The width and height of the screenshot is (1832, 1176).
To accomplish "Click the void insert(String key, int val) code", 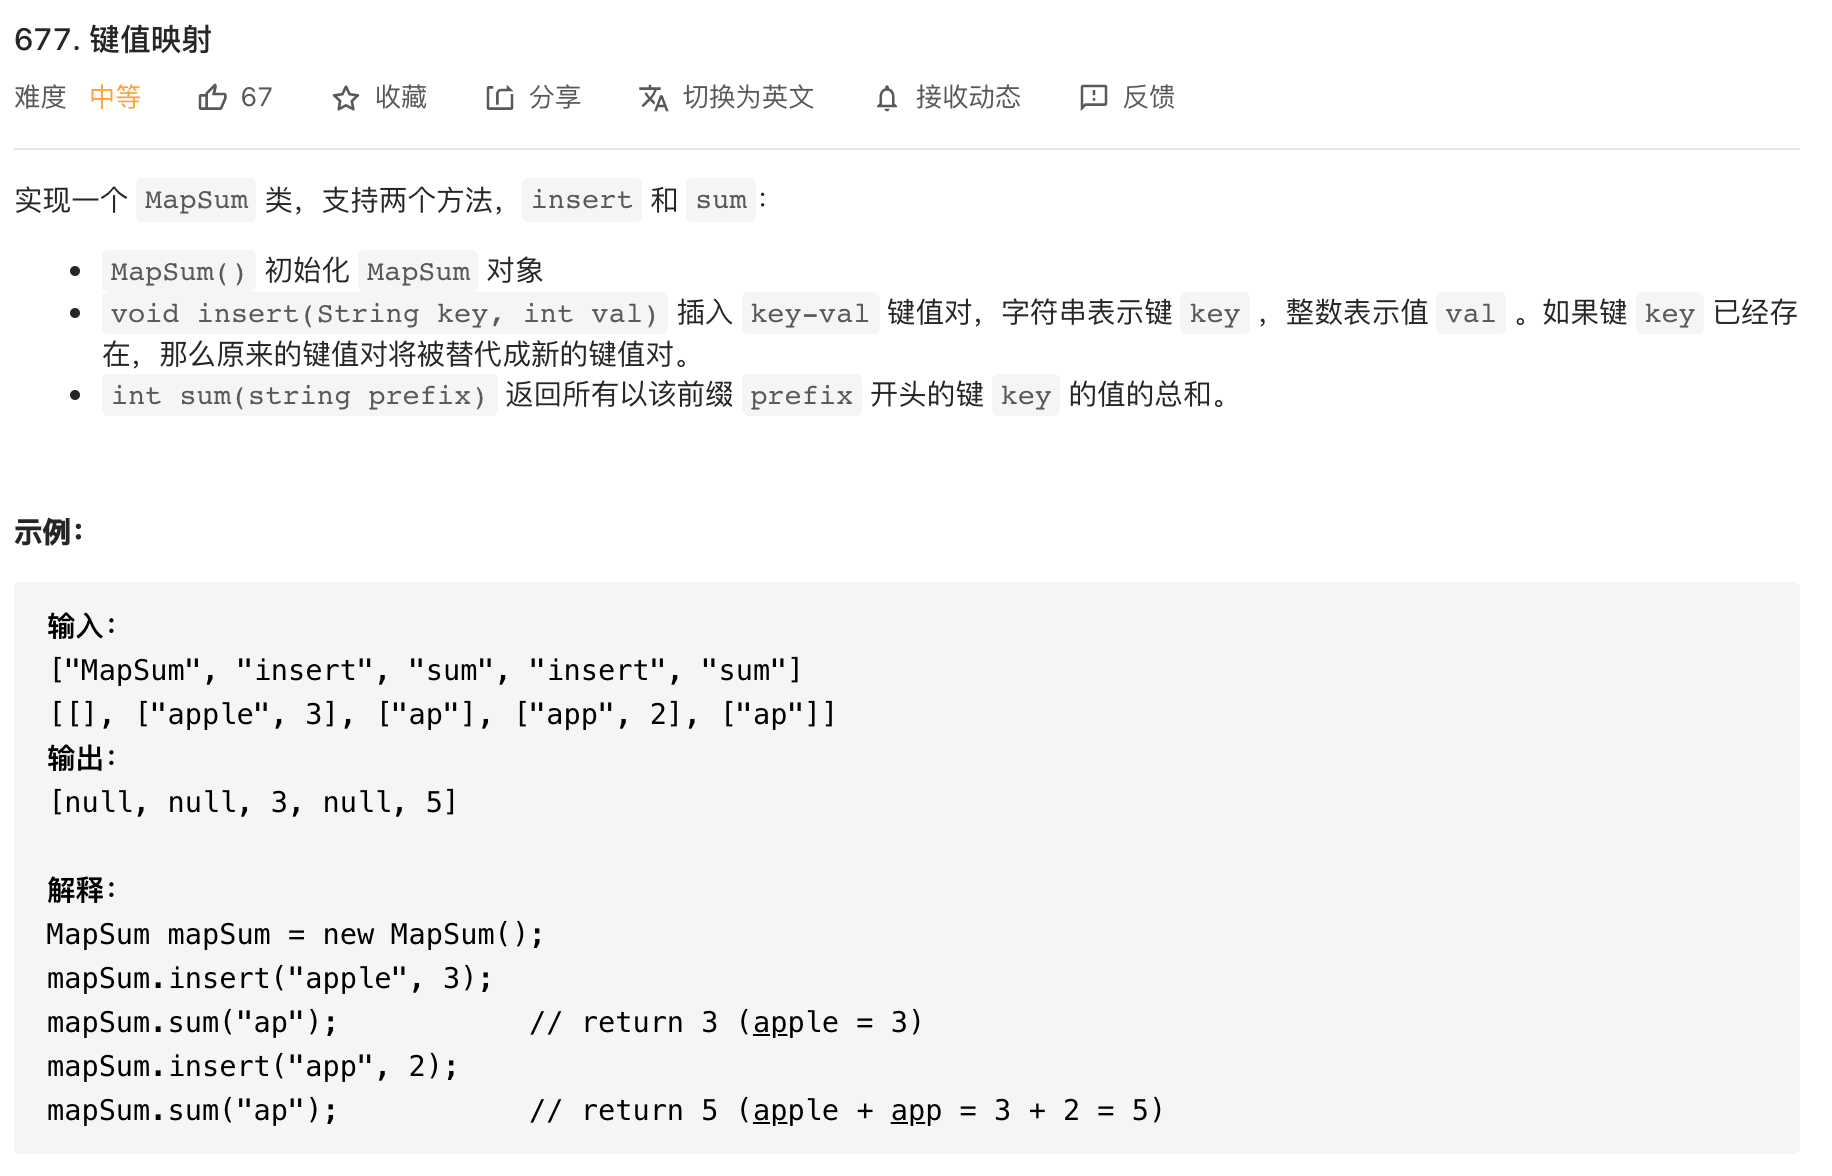I will coord(385,313).
